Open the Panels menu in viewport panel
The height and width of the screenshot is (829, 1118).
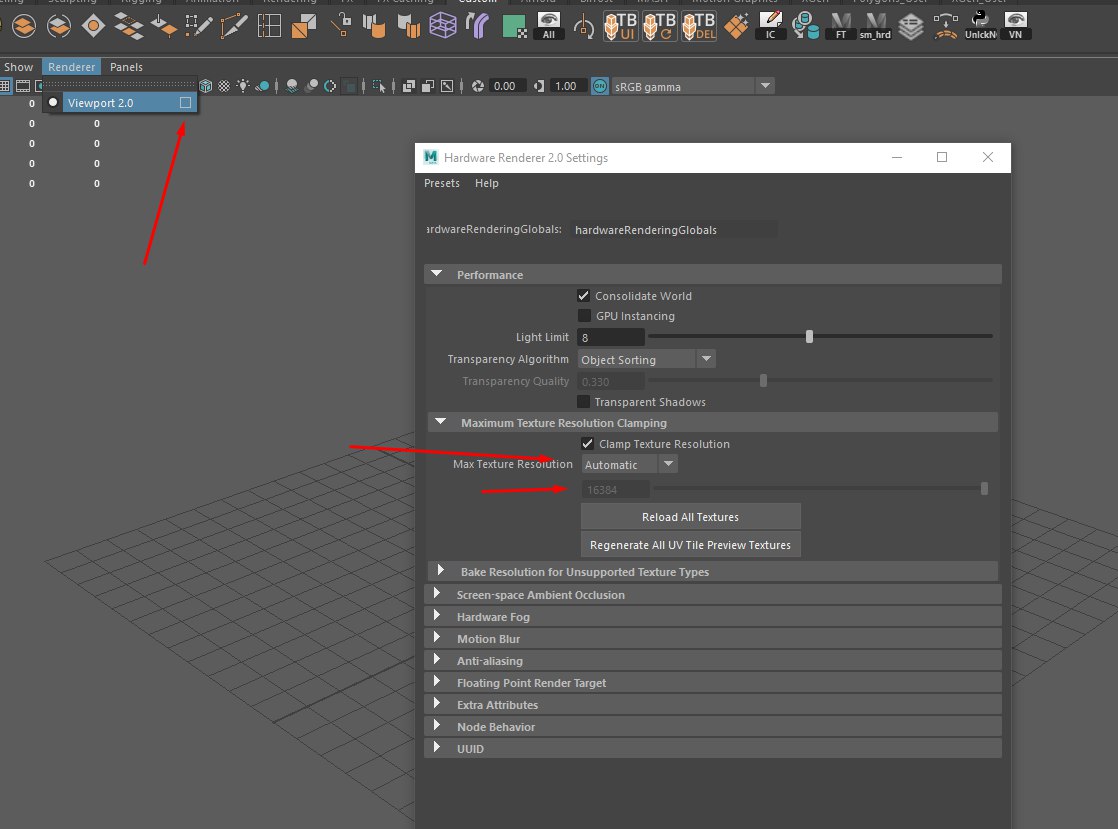(x=126, y=67)
